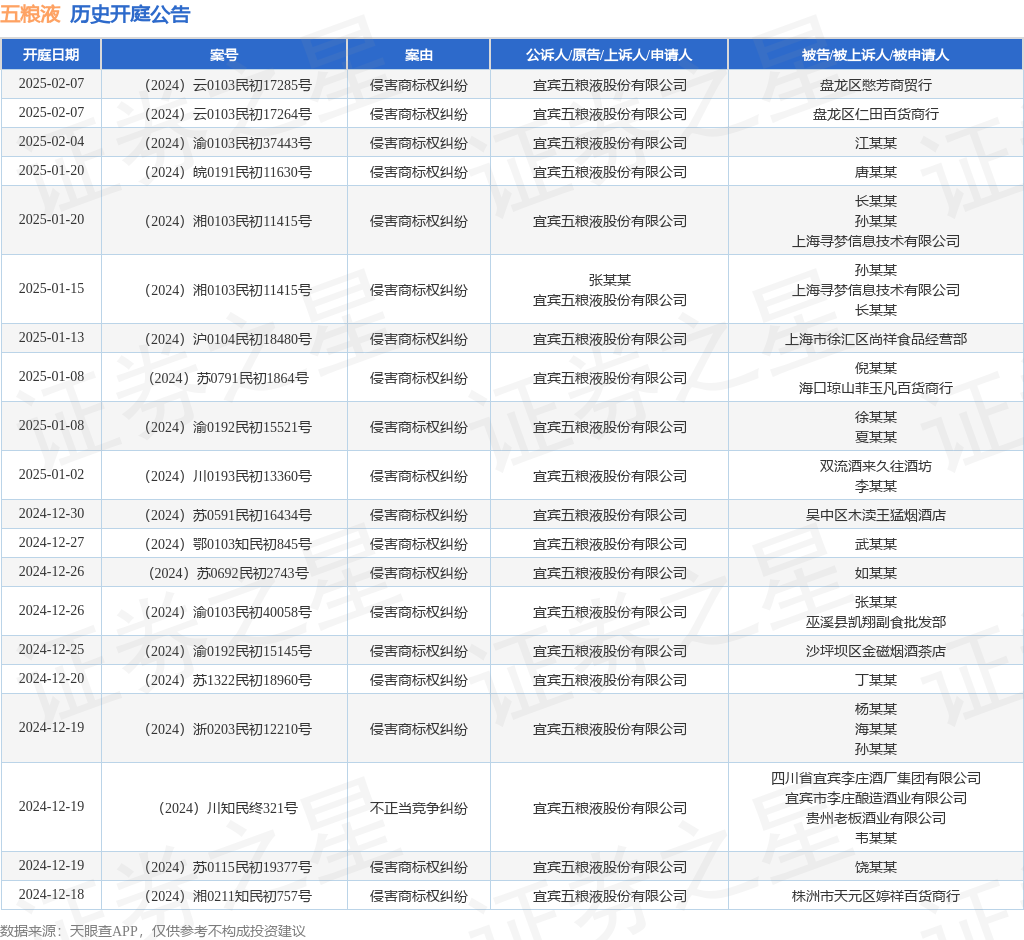Select defendant 盘龙区仁田百货商行
The image size is (1024, 940).
(876, 114)
